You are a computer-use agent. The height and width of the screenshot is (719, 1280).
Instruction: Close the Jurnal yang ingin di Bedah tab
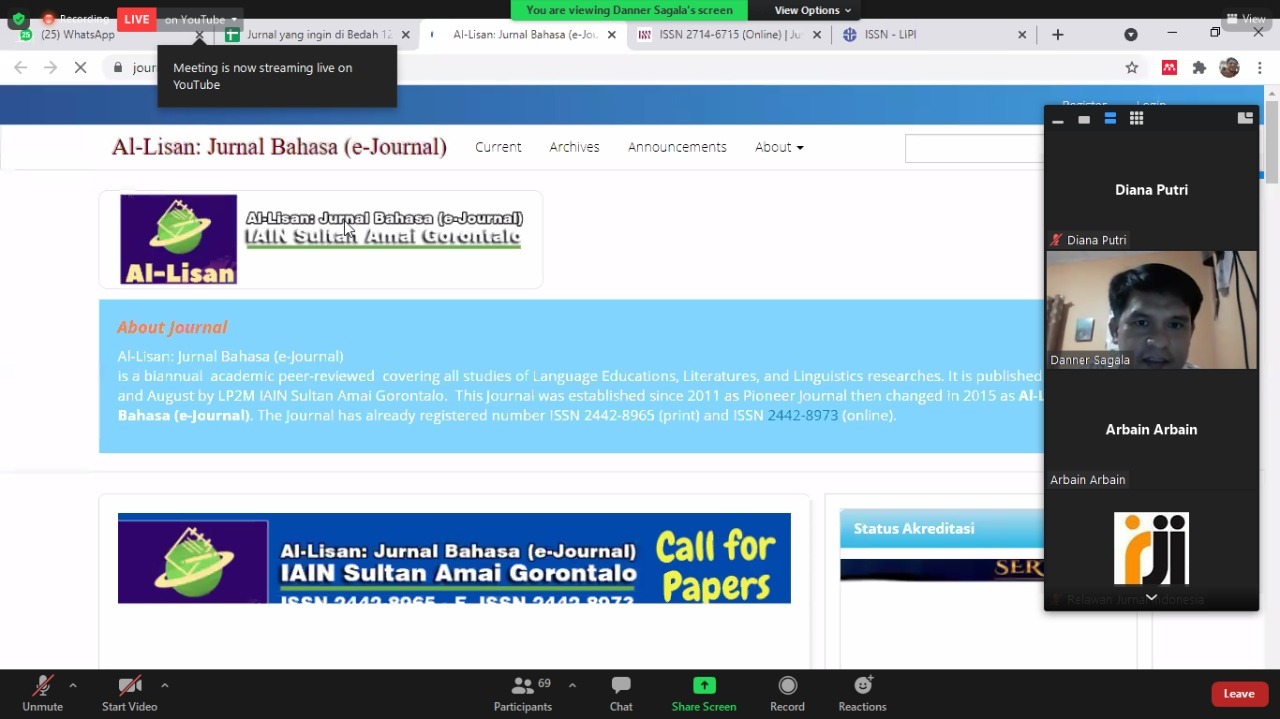coord(405,35)
